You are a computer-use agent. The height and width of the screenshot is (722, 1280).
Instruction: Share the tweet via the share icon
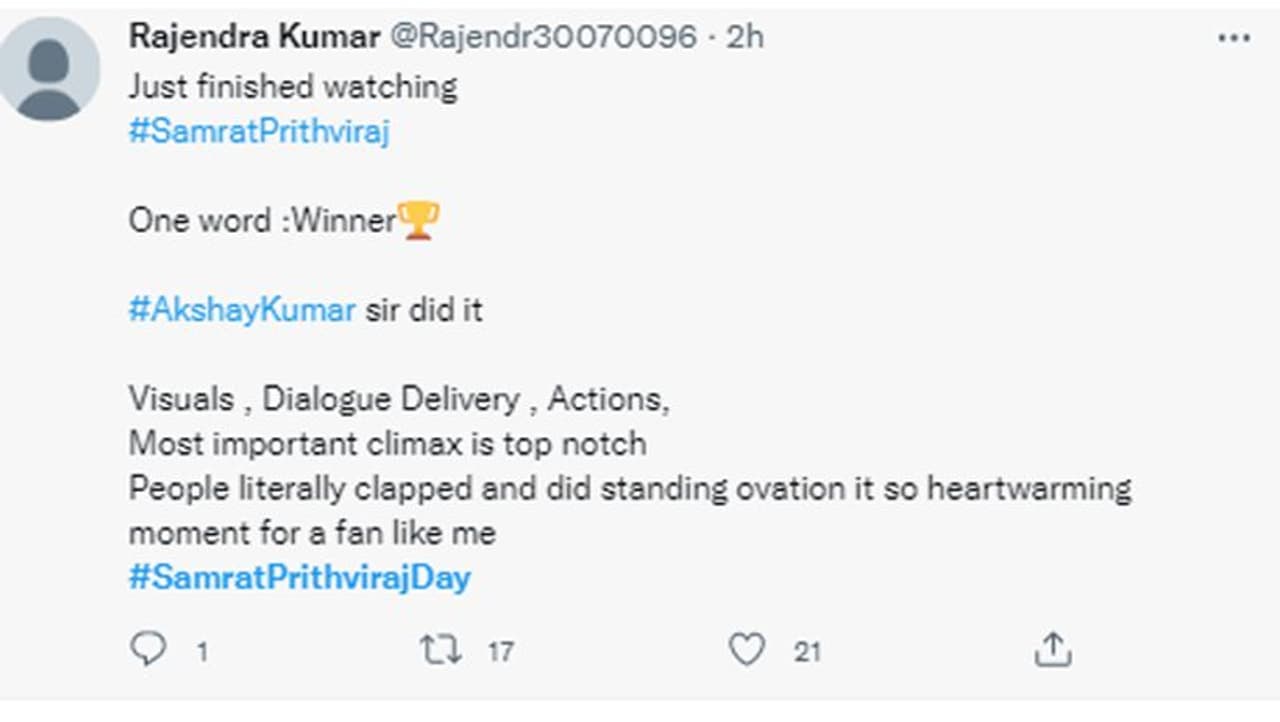coord(1052,651)
